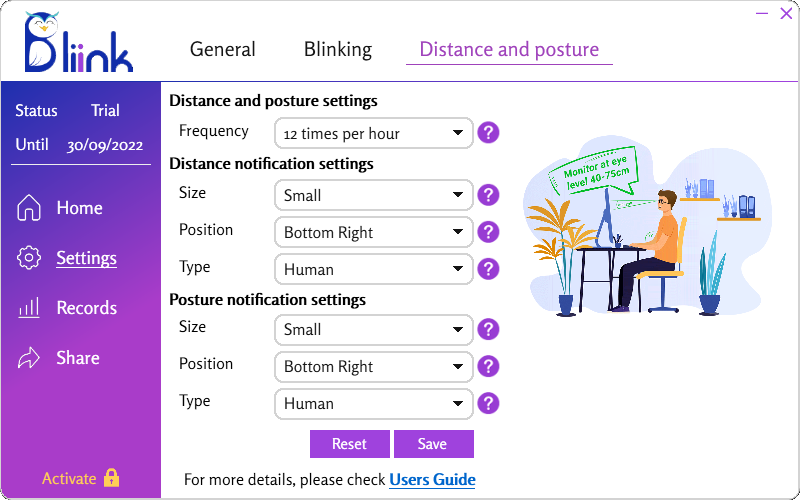Click the Bliink owl logo
800x500 pixels.
coord(78,42)
